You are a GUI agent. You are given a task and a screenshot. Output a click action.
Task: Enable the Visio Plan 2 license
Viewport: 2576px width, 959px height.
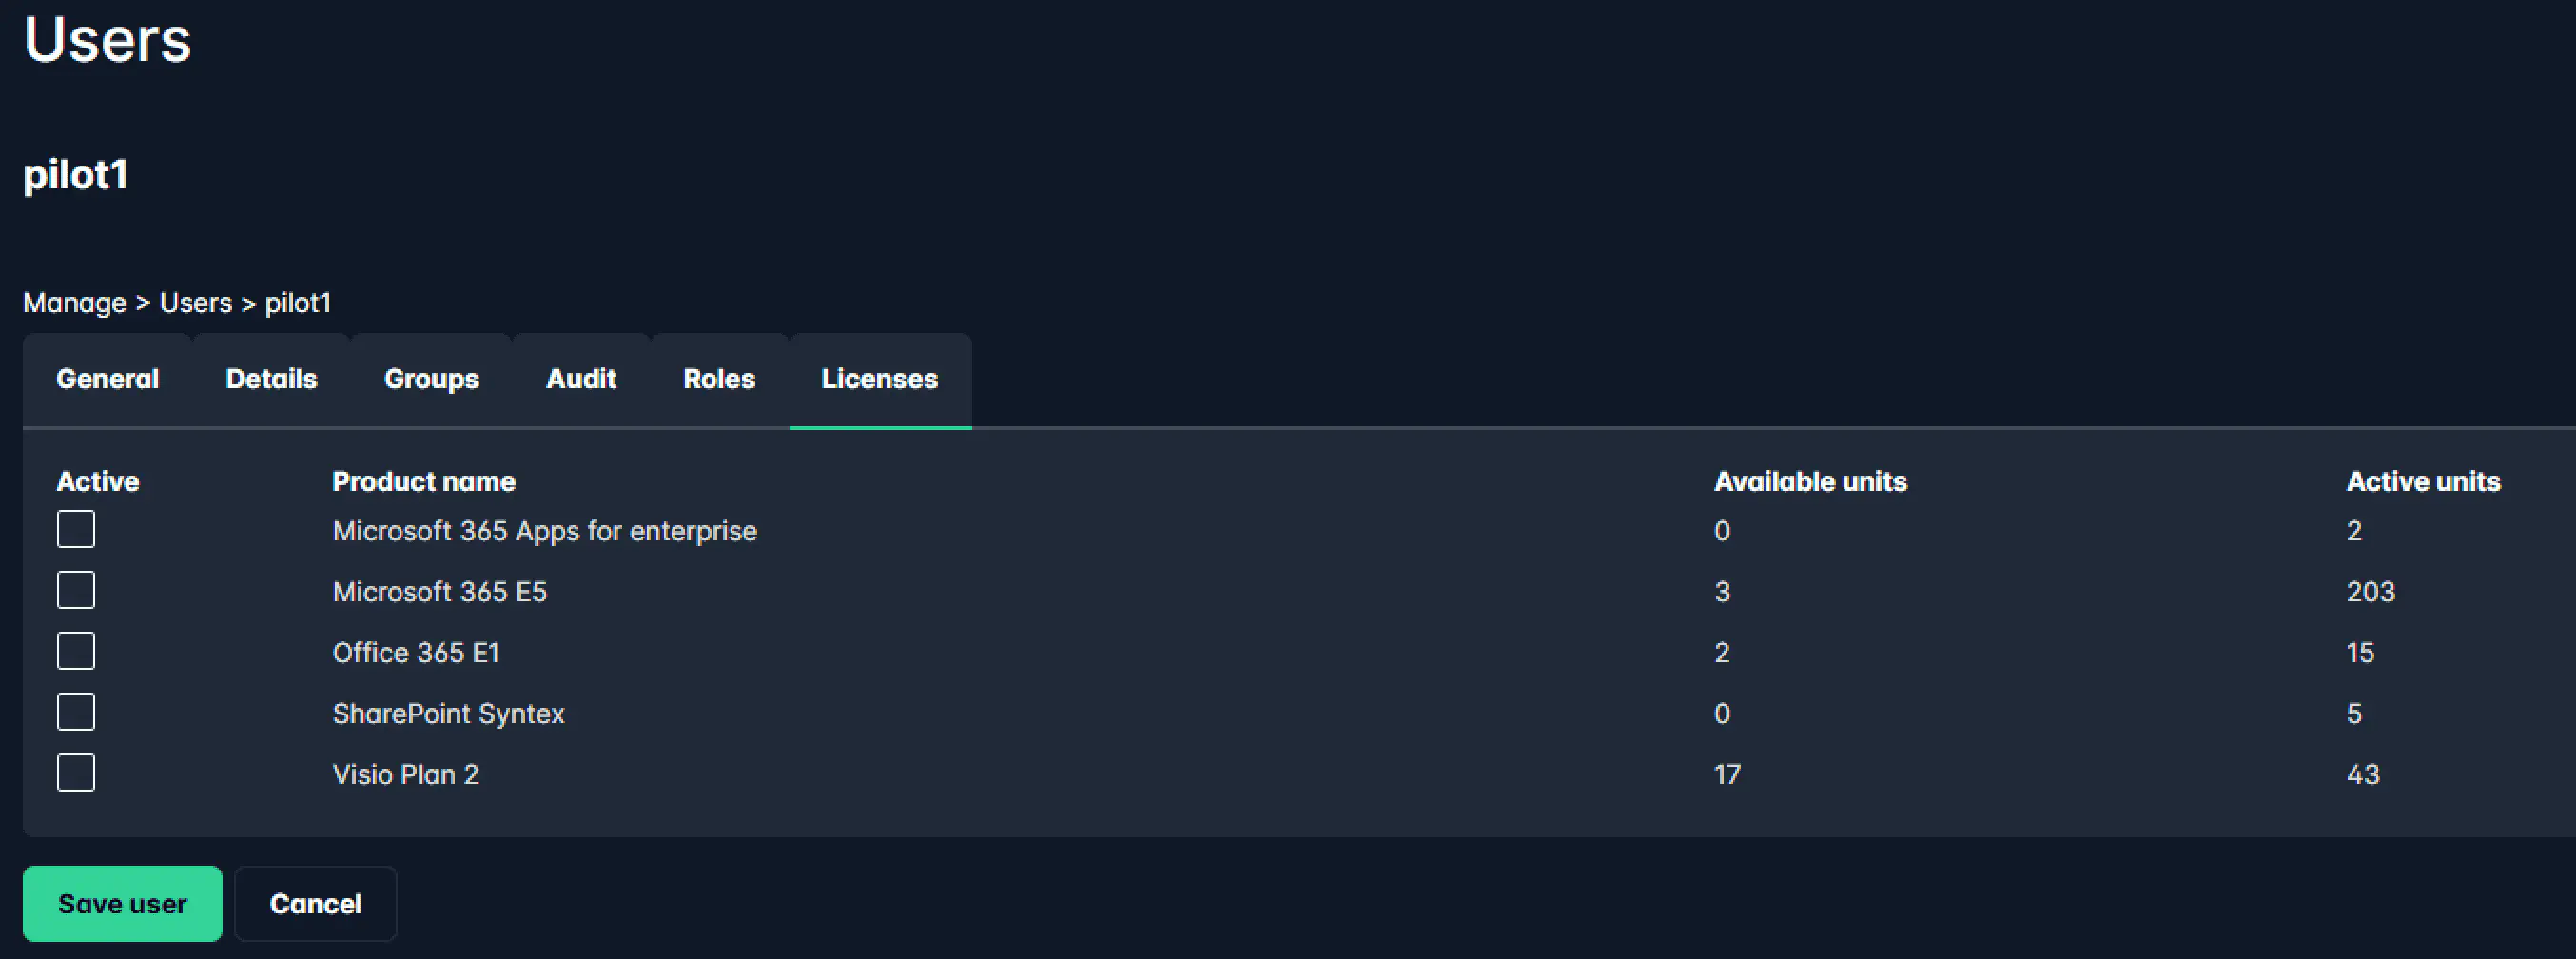76,772
